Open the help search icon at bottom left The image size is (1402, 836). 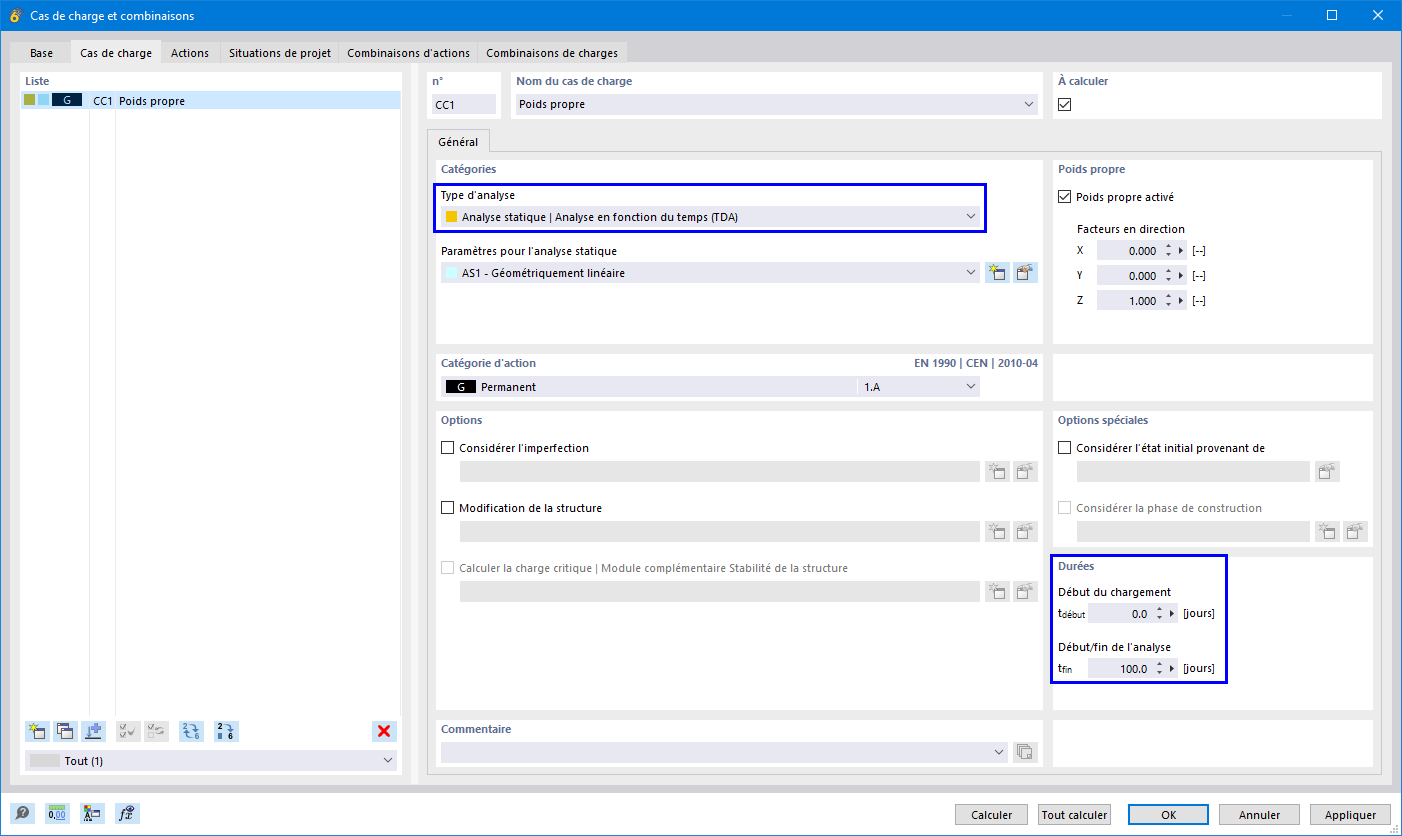coord(23,814)
